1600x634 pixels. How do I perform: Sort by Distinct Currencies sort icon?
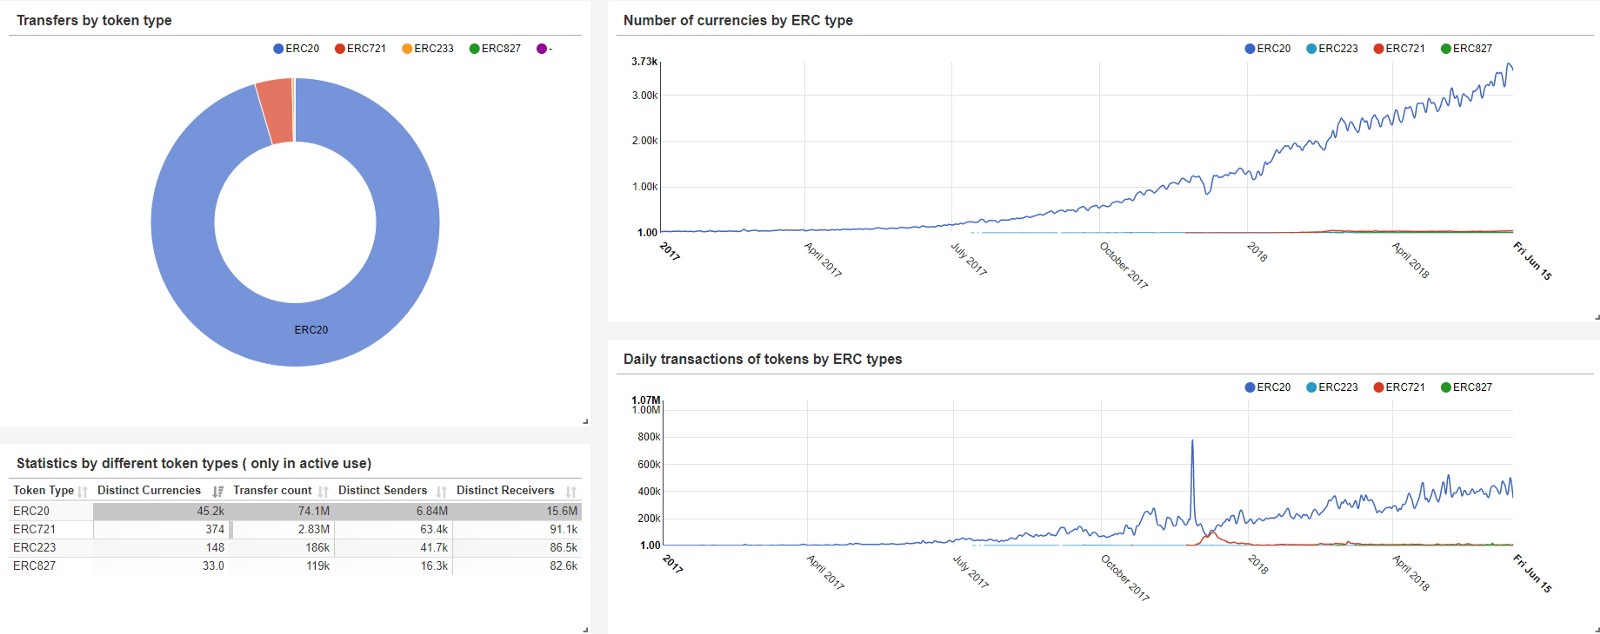[x=218, y=491]
